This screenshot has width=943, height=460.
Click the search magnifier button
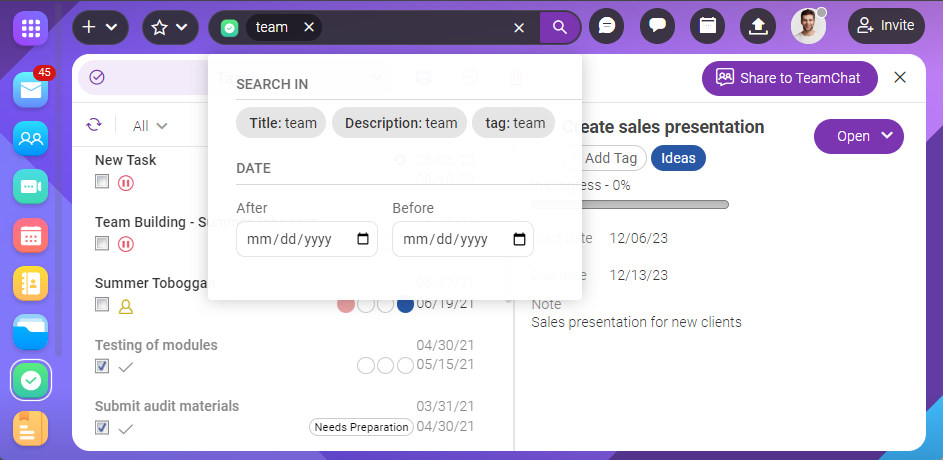[560, 28]
